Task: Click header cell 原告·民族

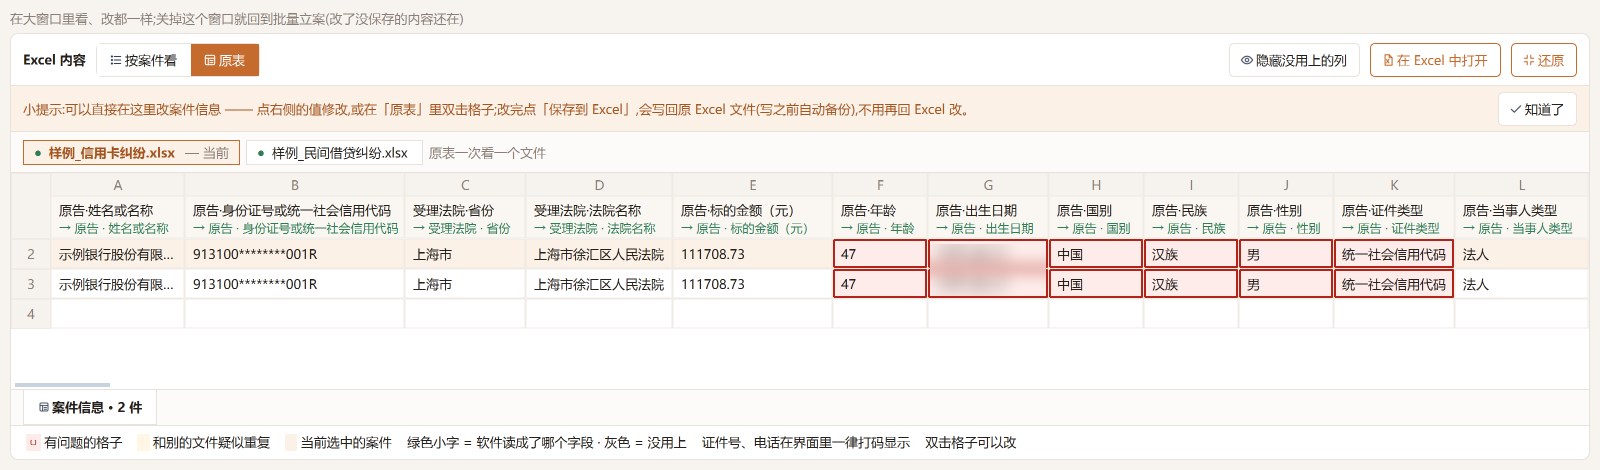Action: click(1191, 219)
